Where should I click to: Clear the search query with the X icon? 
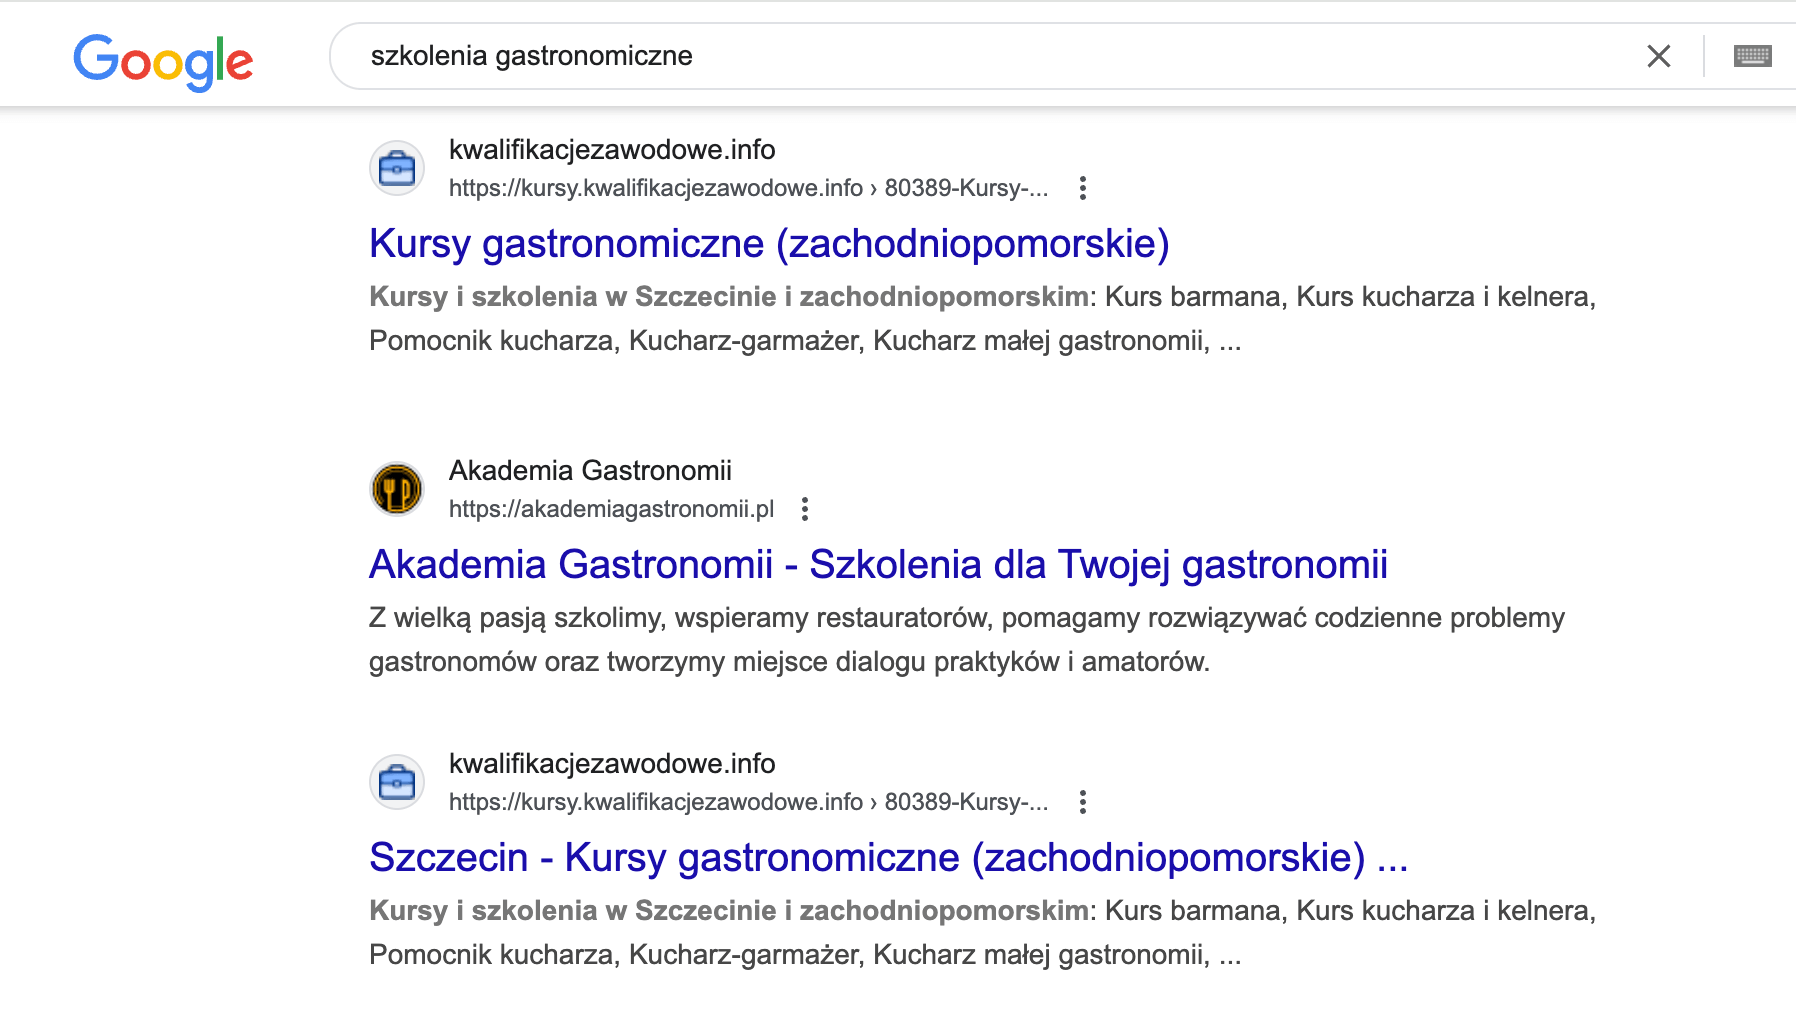click(1658, 56)
